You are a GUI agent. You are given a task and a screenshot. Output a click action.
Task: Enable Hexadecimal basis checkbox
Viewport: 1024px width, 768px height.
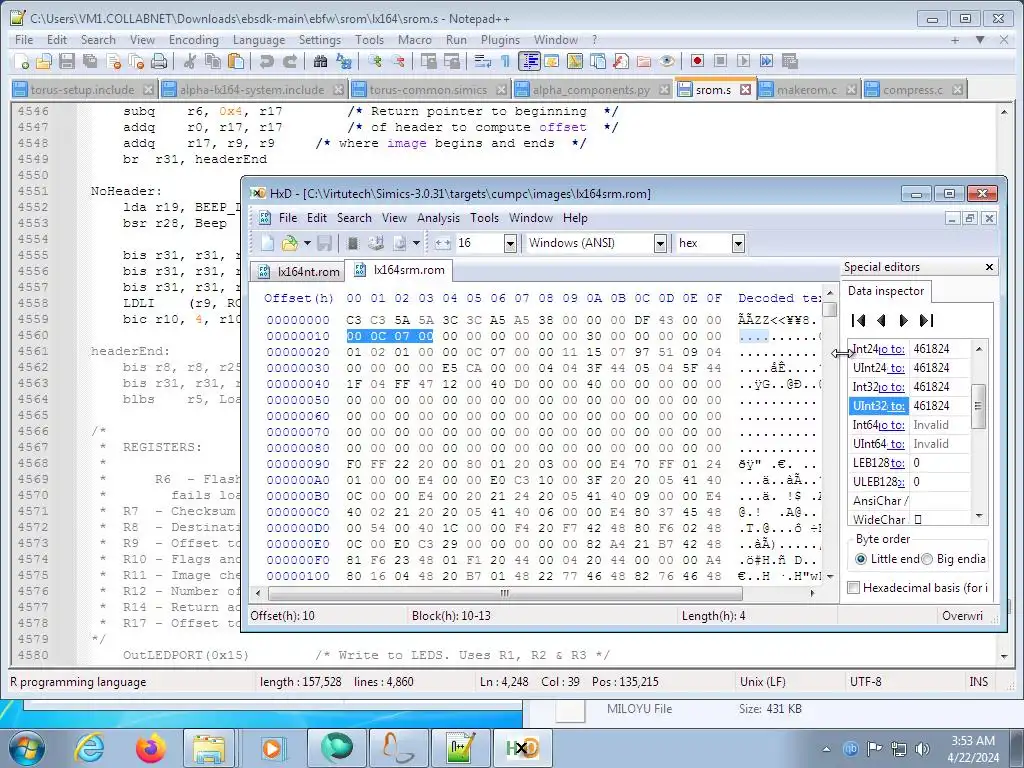point(854,588)
